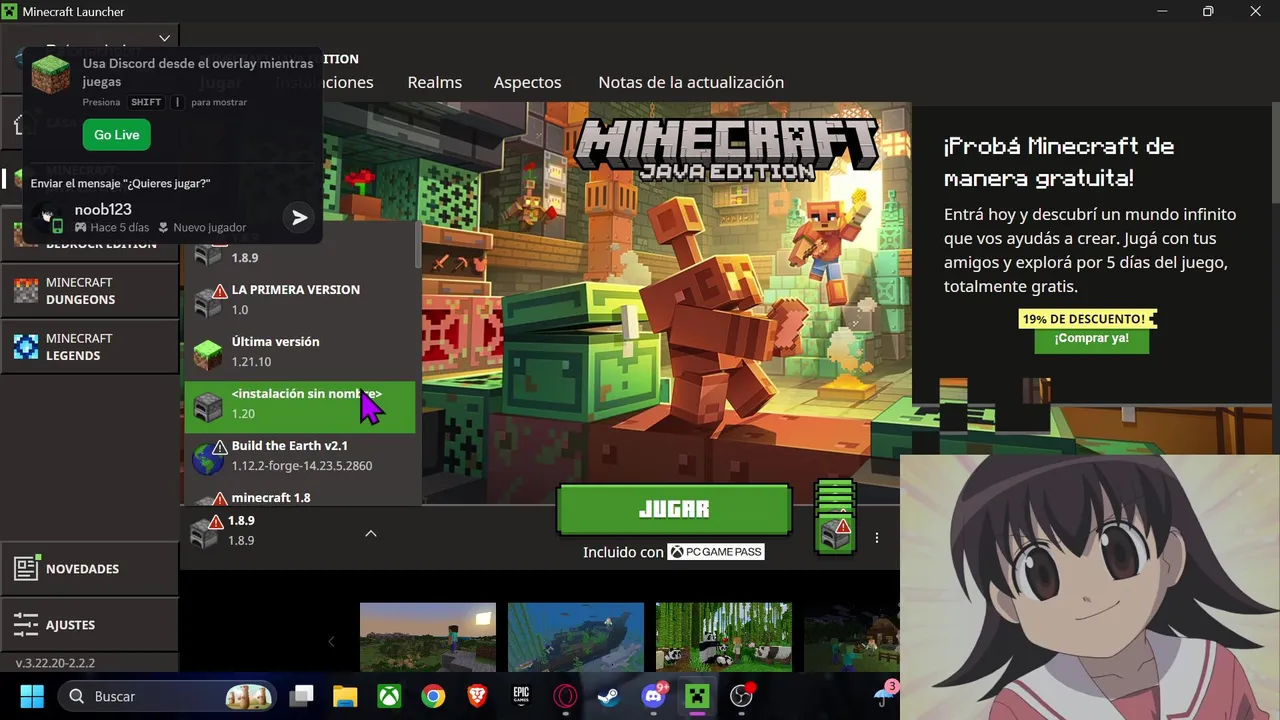The width and height of the screenshot is (1280, 720).
Task: Open Brave browser from the taskbar
Action: (477, 696)
